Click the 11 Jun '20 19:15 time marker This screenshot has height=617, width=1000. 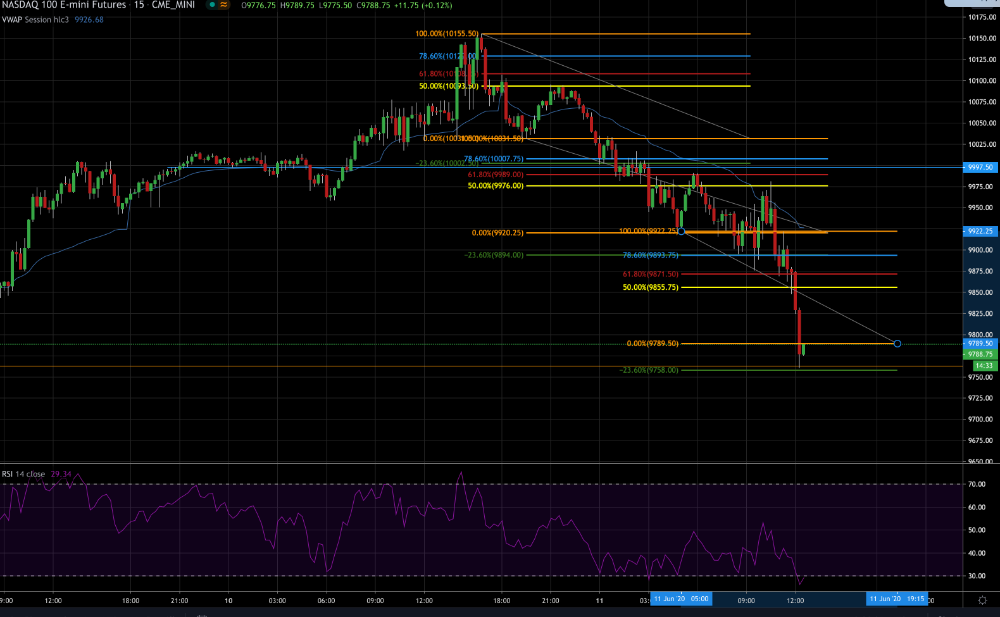pos(897,598)
